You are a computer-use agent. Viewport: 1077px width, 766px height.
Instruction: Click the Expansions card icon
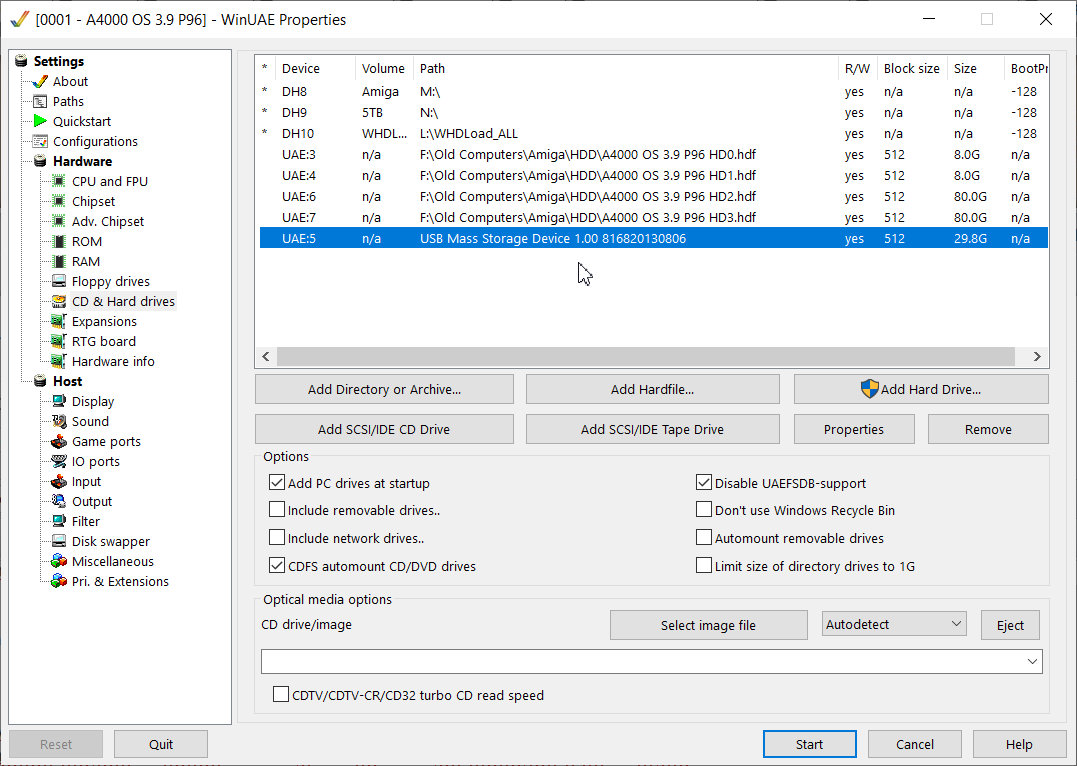[59, 322]
